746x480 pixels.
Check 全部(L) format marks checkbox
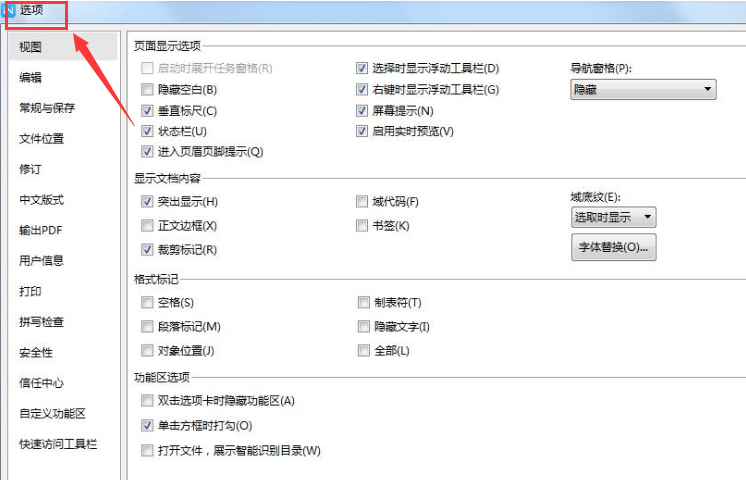[x=363, y=351]
